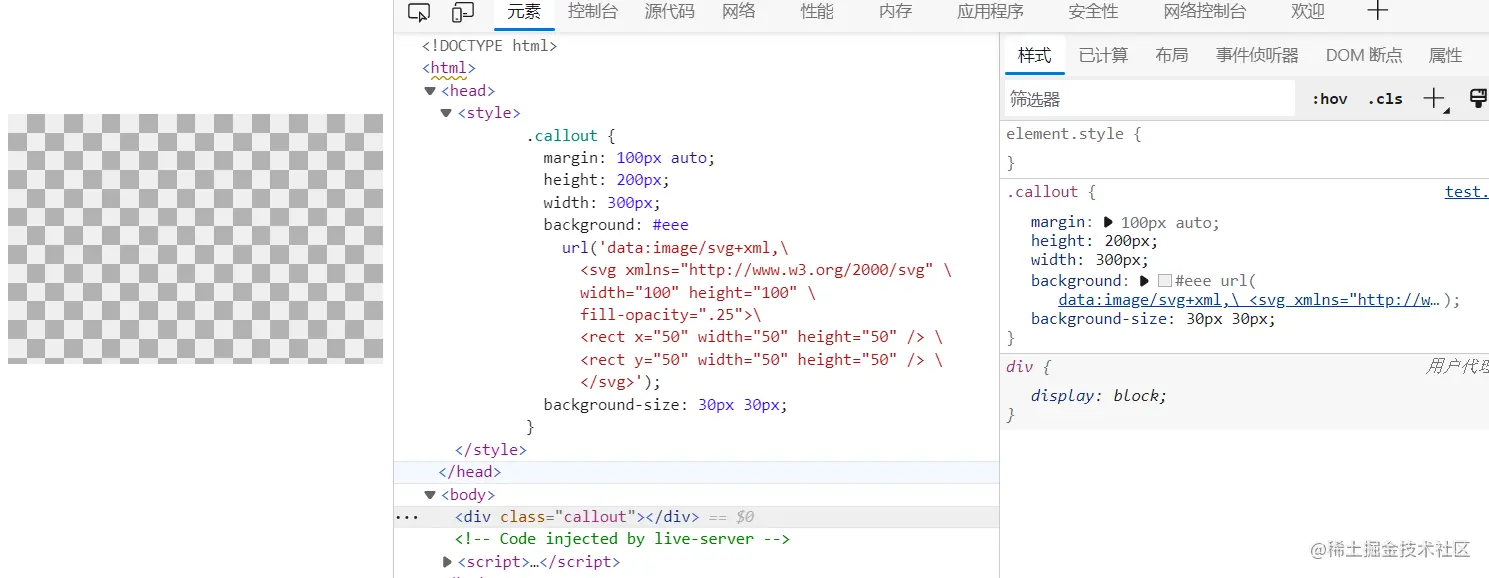Add a new DevTools tab with plus icon
1489x578 pixels.
tap(1377, 11)
